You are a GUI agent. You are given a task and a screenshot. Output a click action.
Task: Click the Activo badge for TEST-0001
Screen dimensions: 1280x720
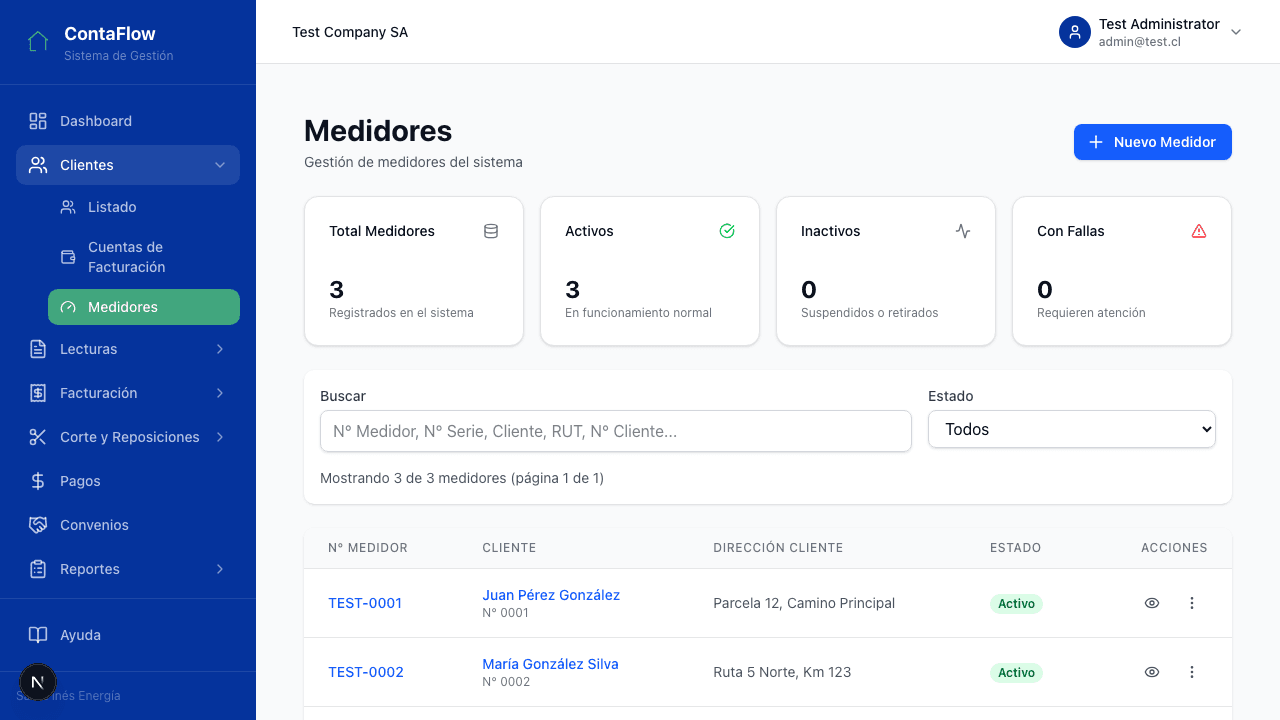(x=1016, y=603)
